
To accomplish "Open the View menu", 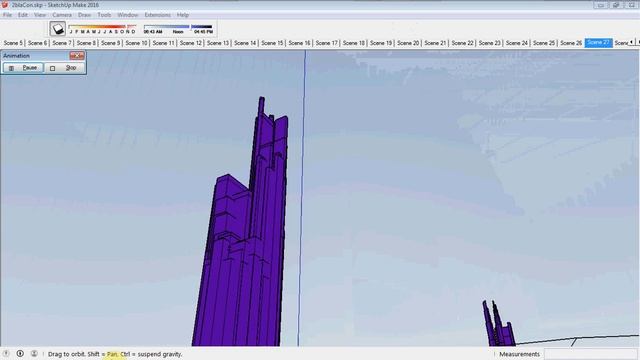I will [40, 15].
